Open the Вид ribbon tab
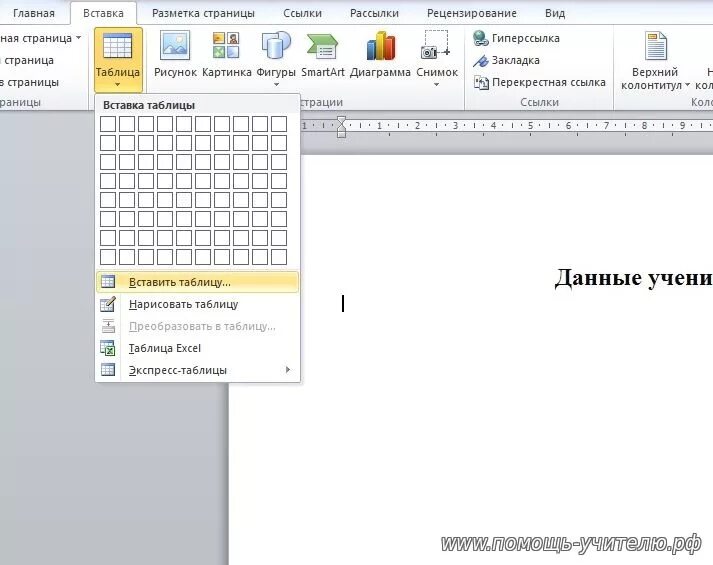The height and width of the screenshot is (565, 713). (x=555, y=13)
